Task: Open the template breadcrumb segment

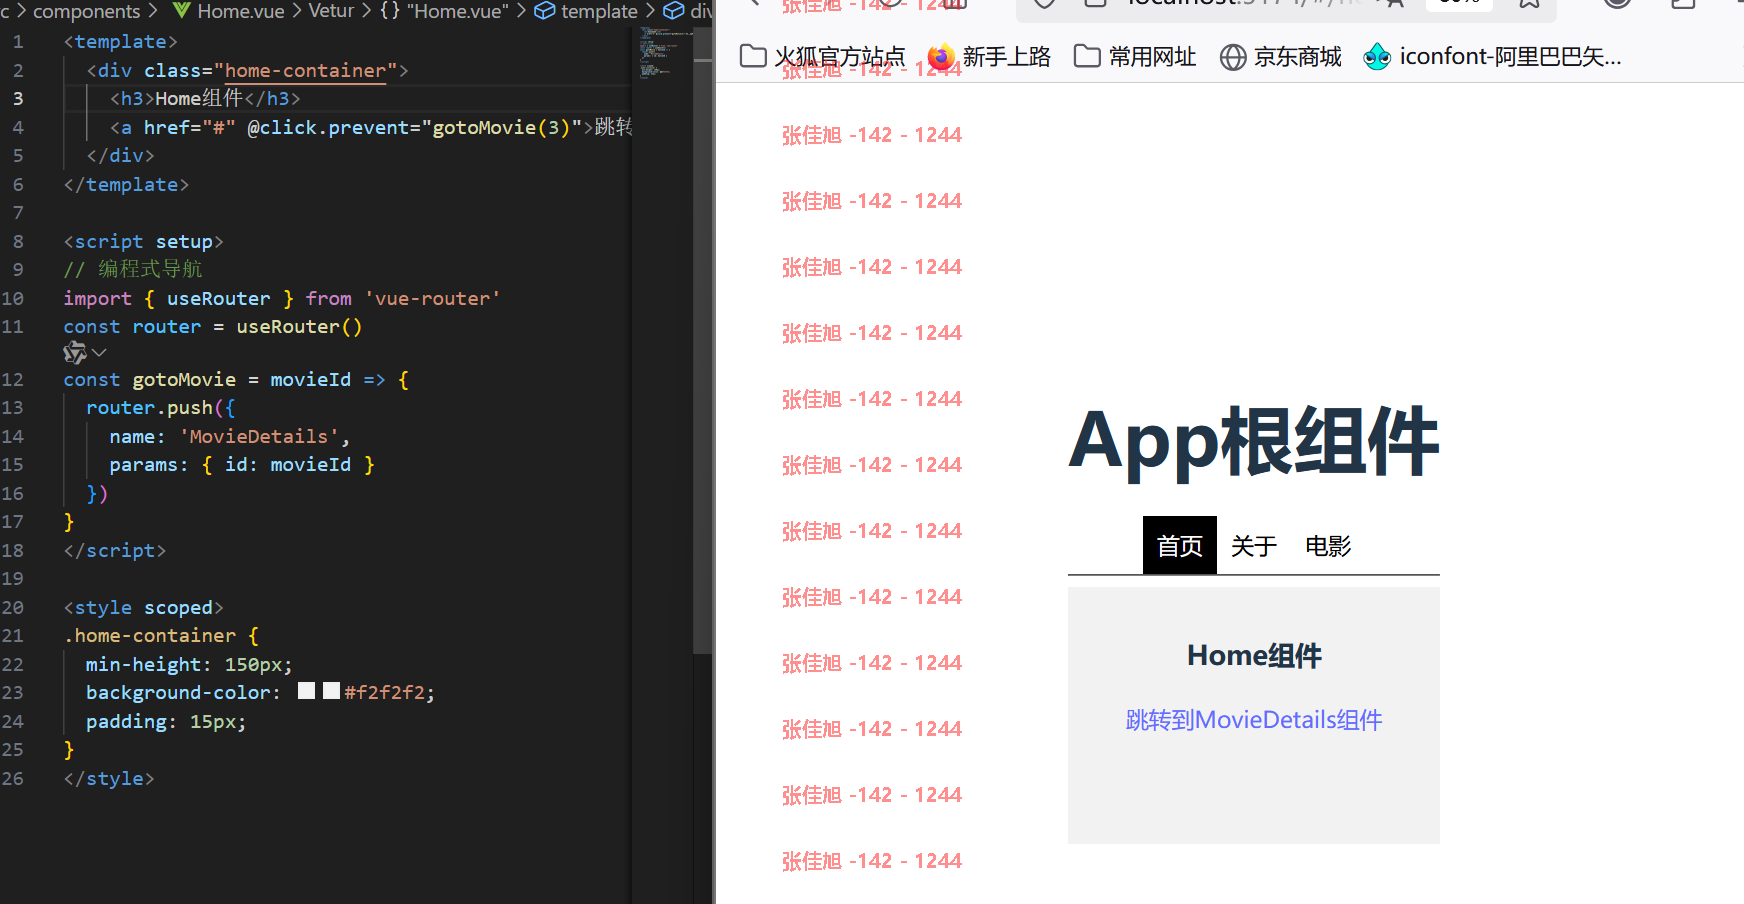Action: [599, 11]
